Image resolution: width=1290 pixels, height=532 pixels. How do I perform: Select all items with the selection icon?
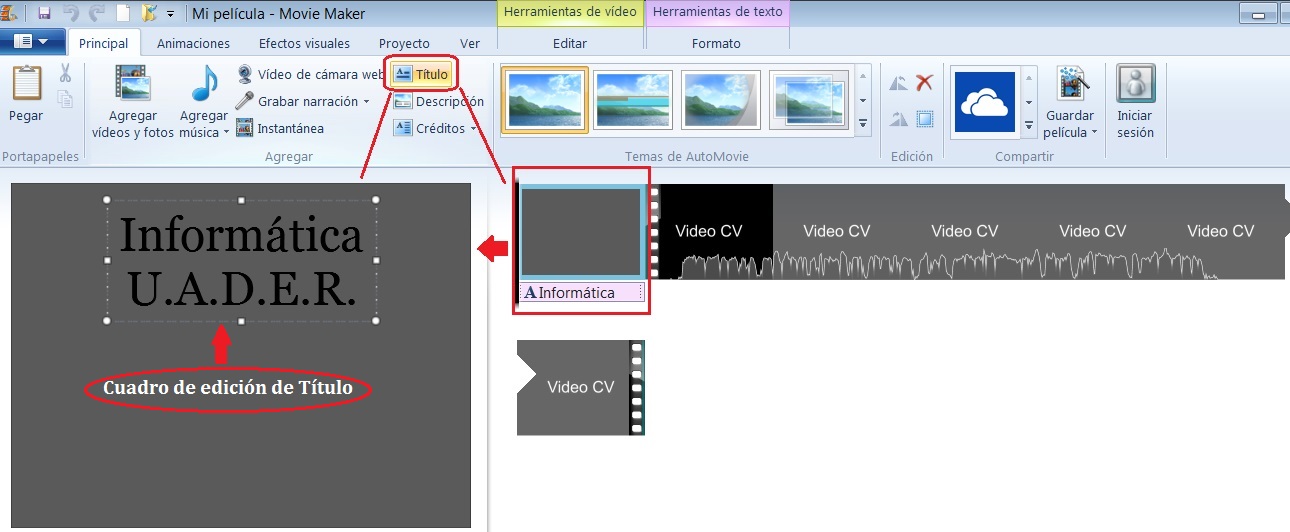click(x=925, y=119)
